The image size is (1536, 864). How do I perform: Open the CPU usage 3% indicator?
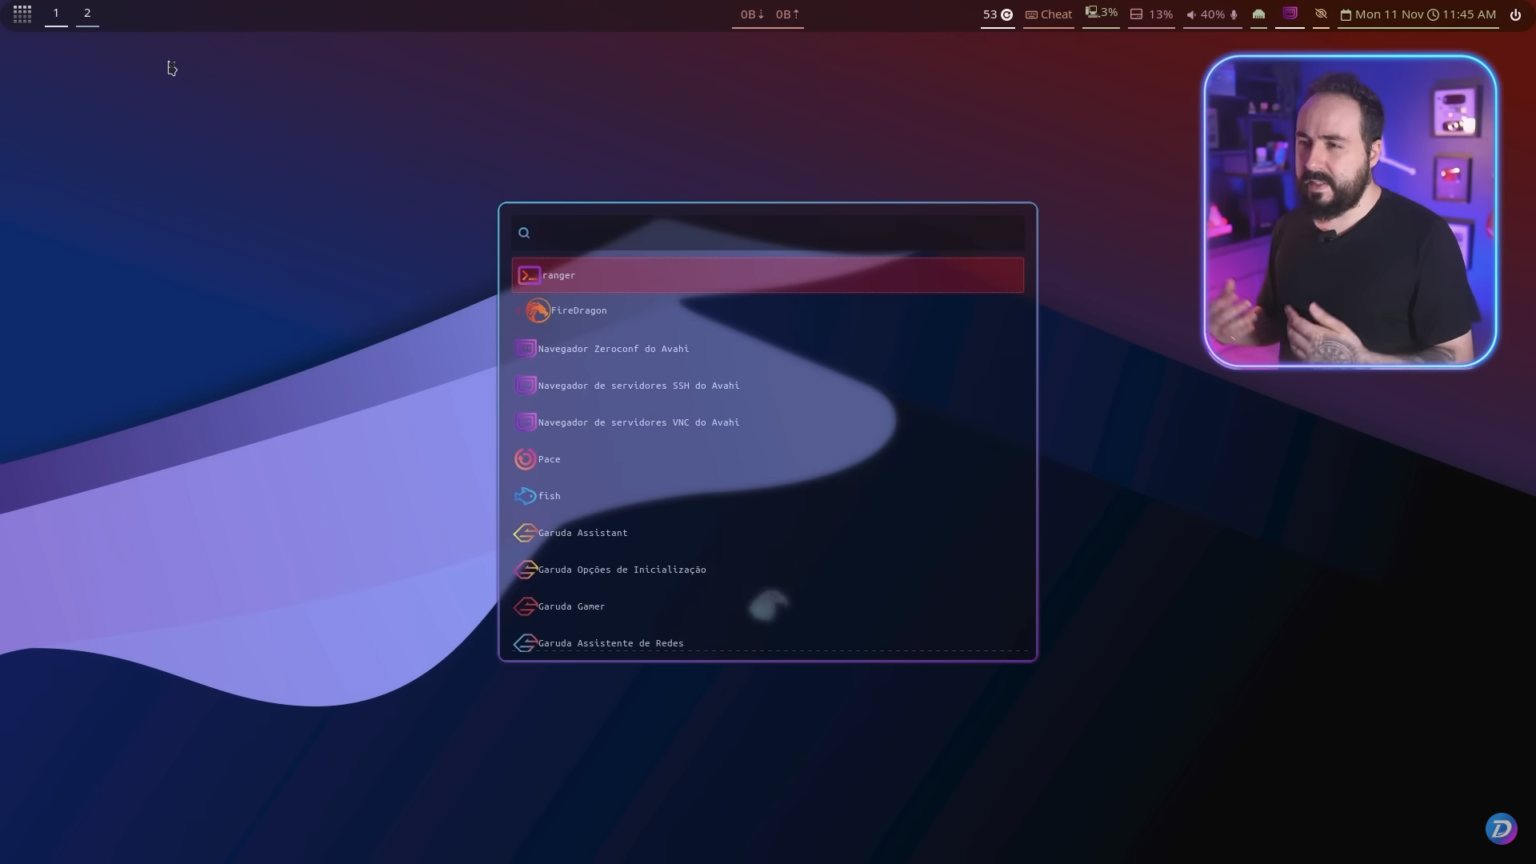tap(1100, 14)
